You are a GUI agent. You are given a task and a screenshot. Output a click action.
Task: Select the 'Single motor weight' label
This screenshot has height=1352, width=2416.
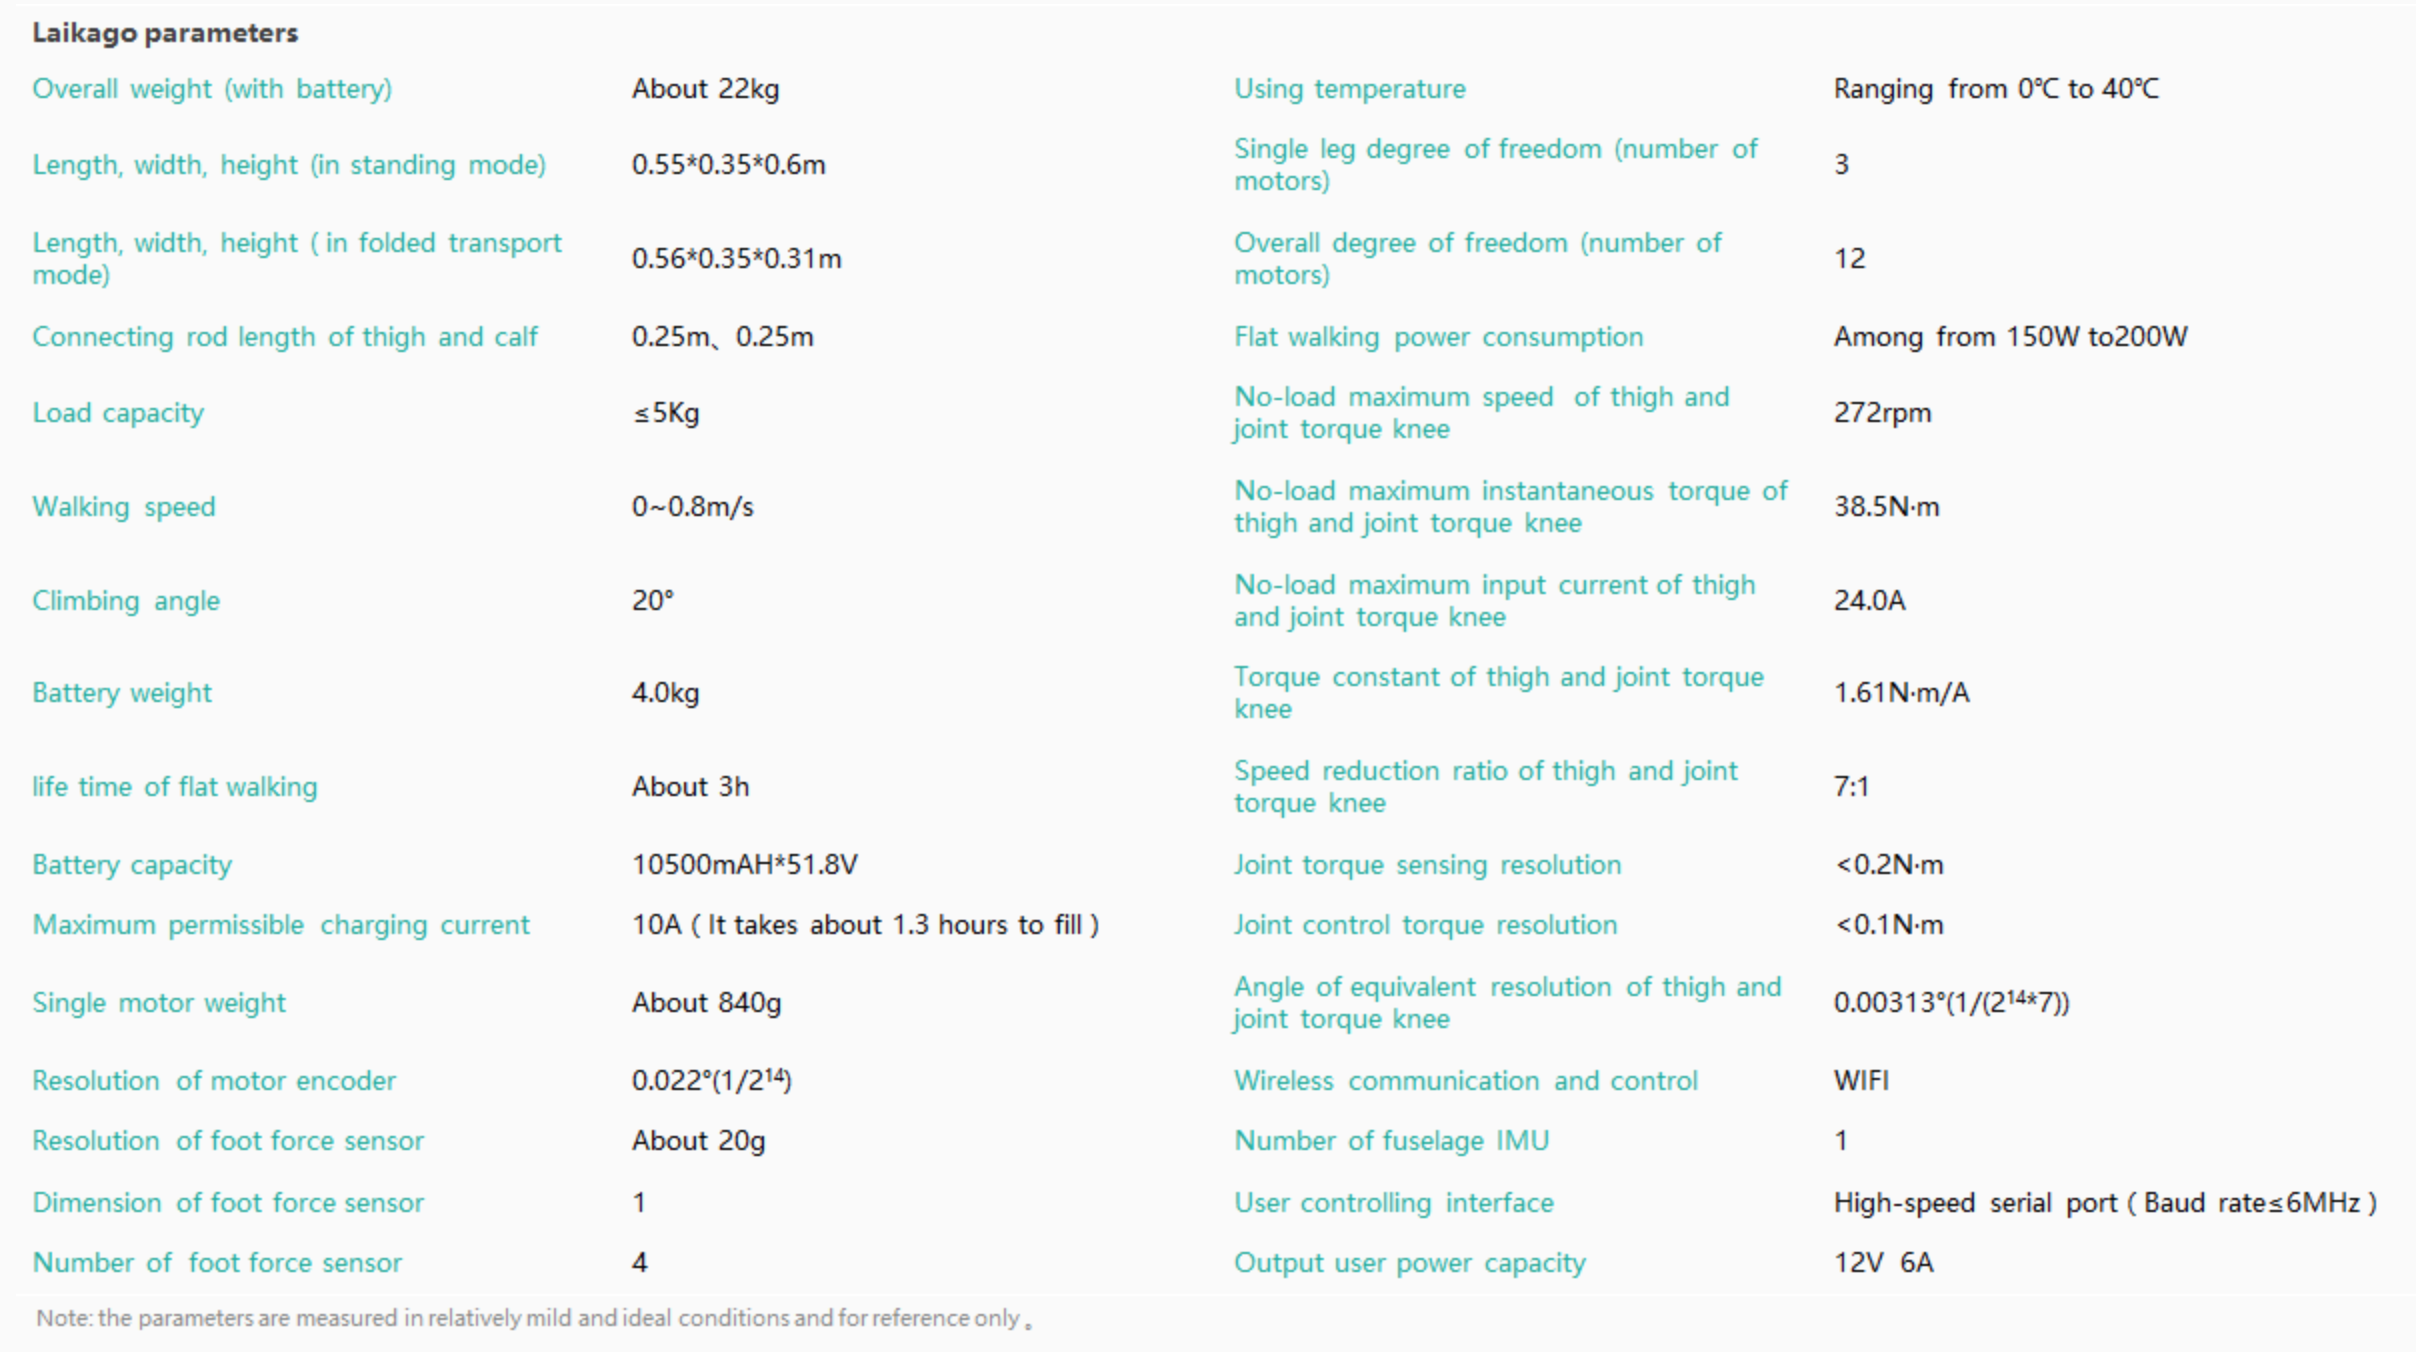pyautogui.click(x=159, y=1003)
